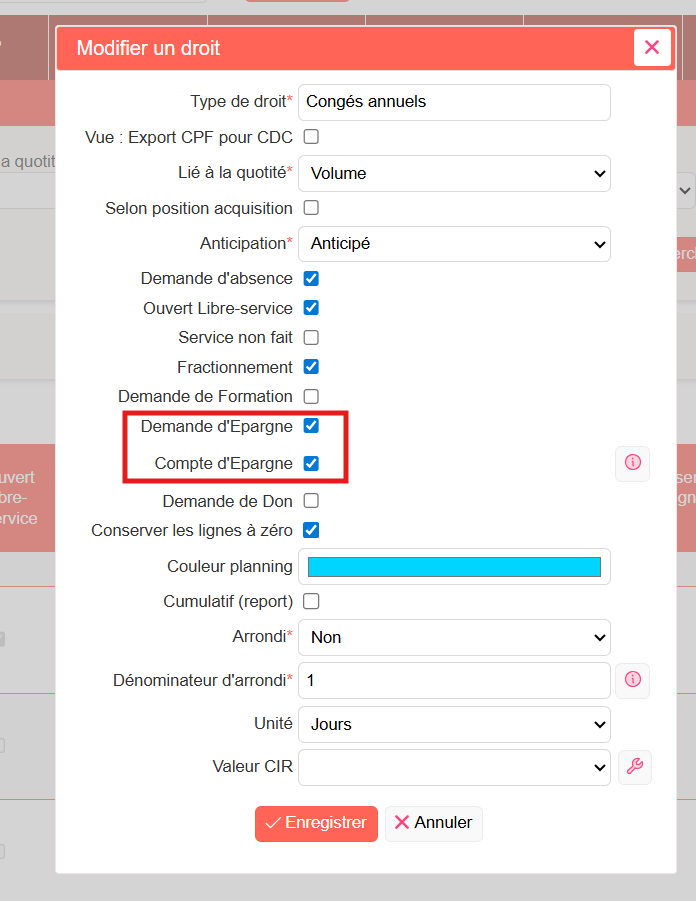Open the Lié à la quotité dropdown
The width and height of the screenshot is (696, 901).
click(454, 173)
